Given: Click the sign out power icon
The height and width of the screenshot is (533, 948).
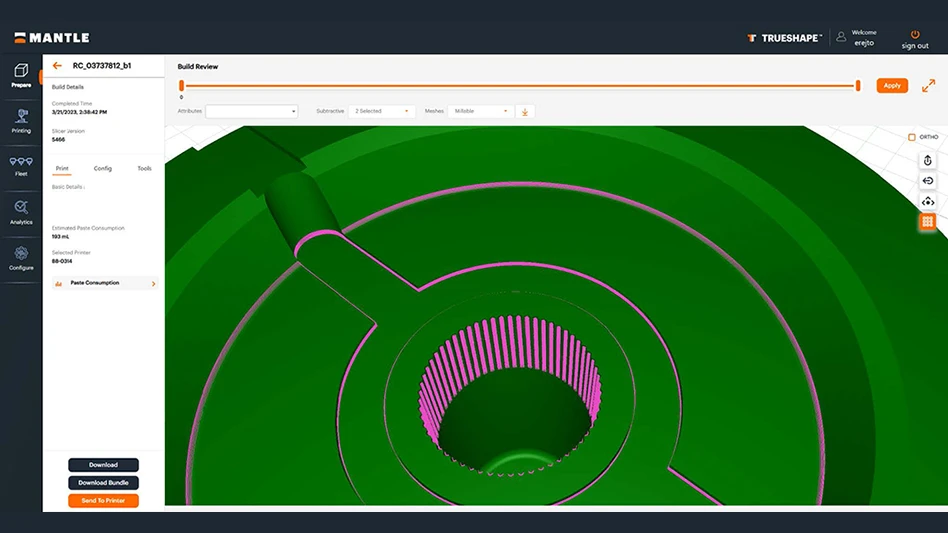Looking at the screenshot, I should click(914, 35).
